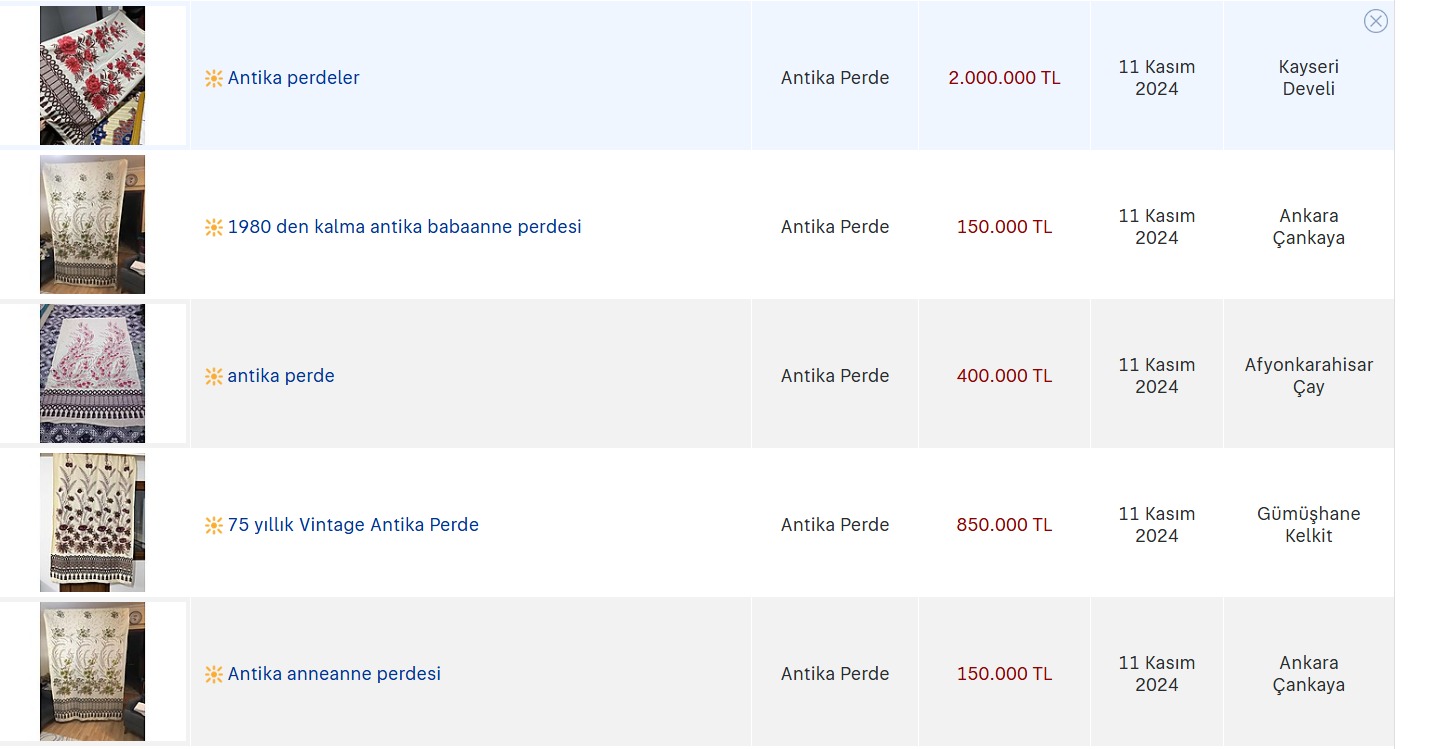Viewport: 1447px width, 749px height.
Task: Click the sun icon next to "1980 den kalma antika babaanne perdesi"
Action: point(213,227)
